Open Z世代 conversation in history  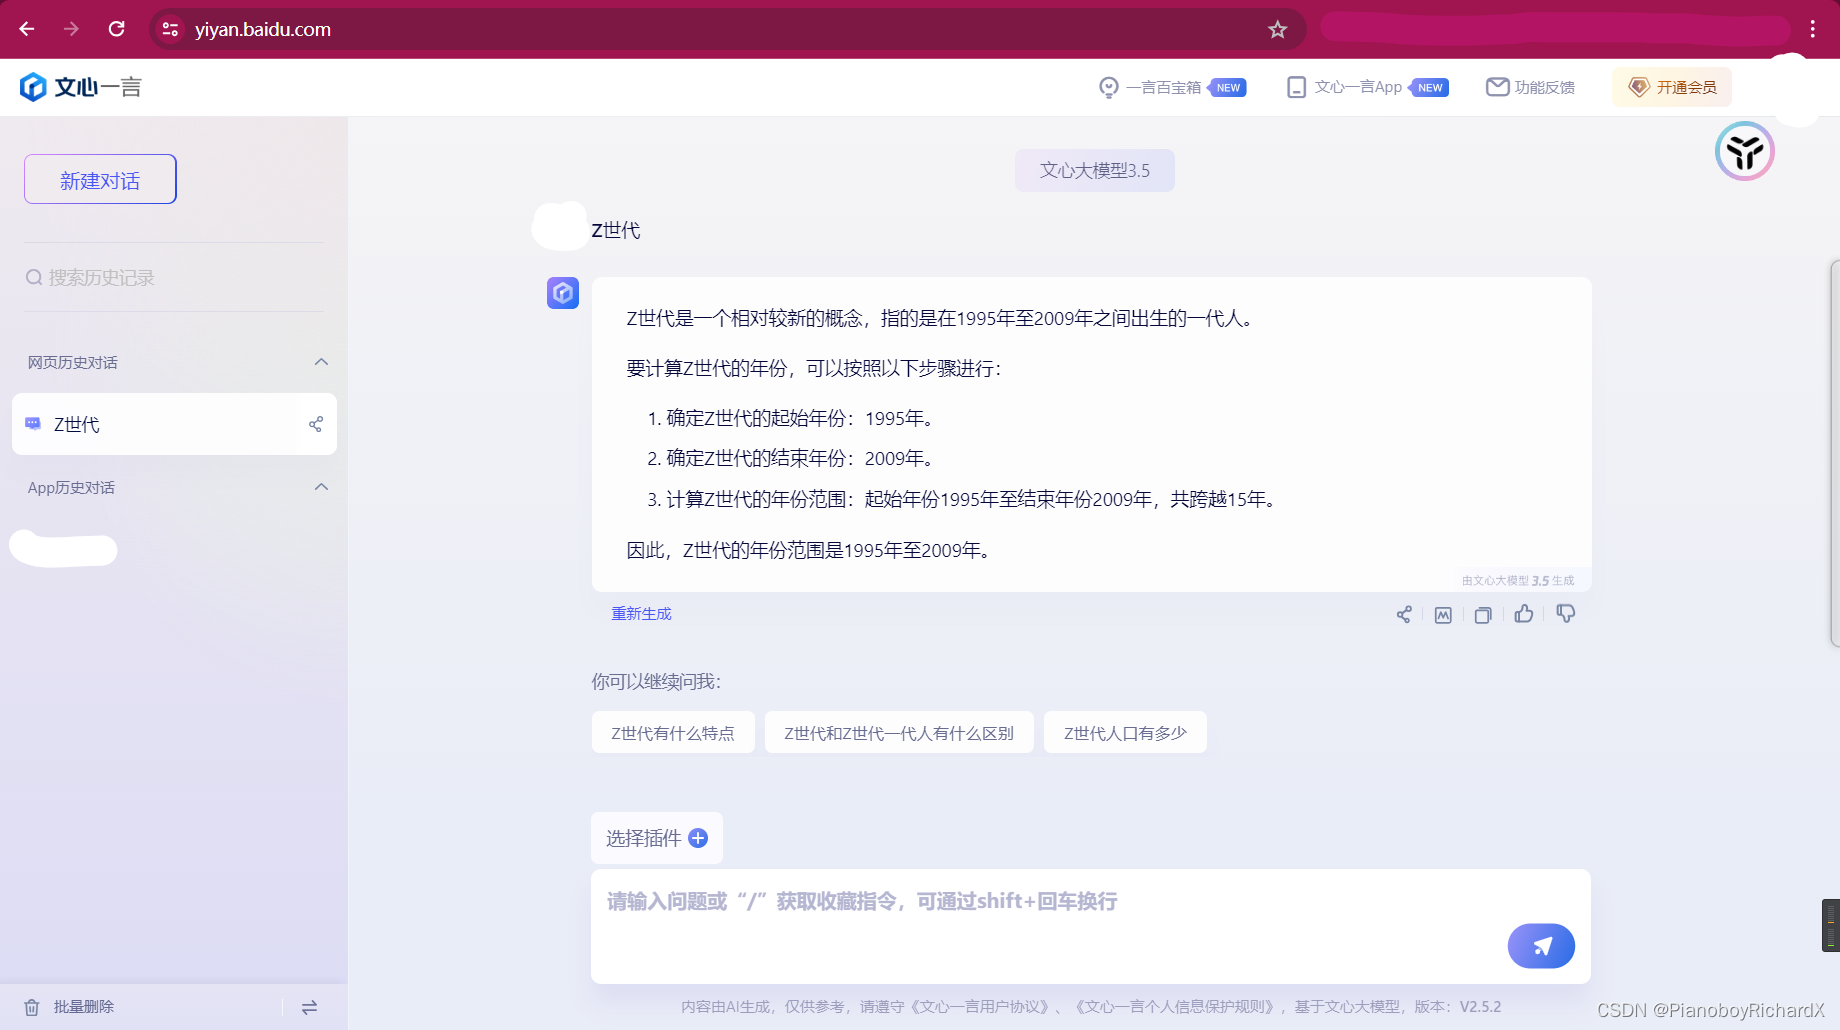tap(174, 424)
